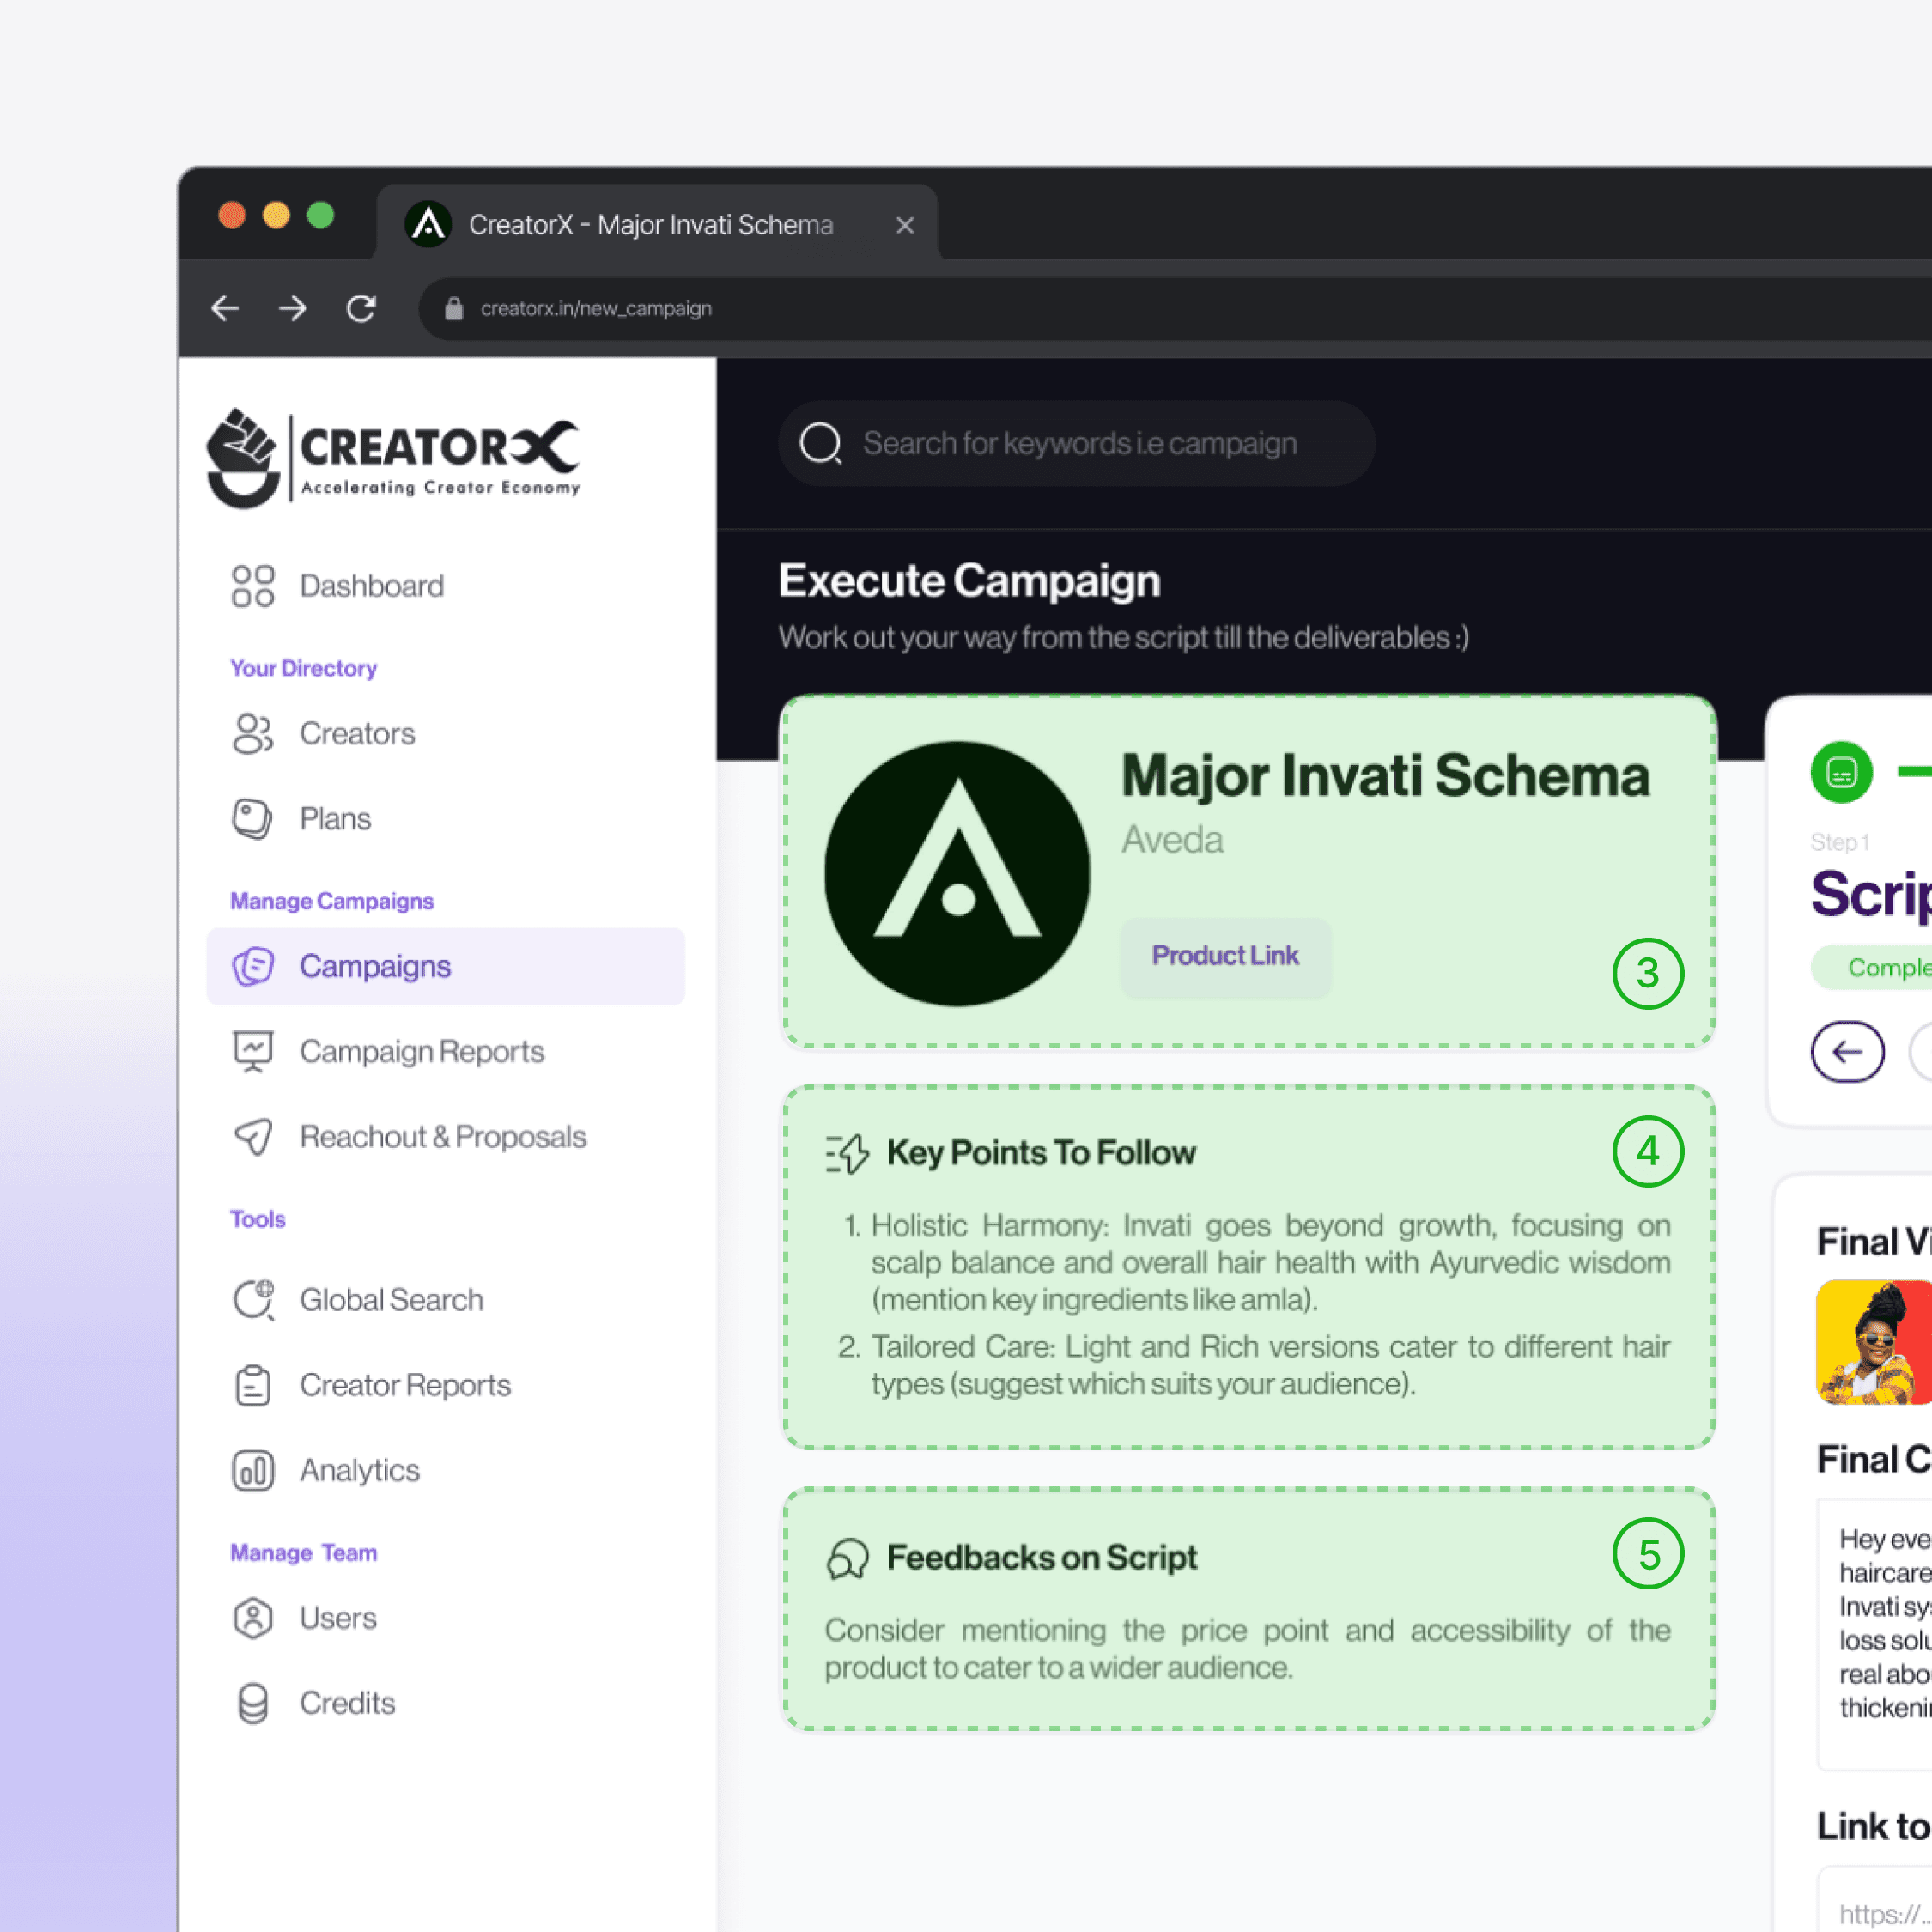Click the Campaigns chat icon

(252, 966)
